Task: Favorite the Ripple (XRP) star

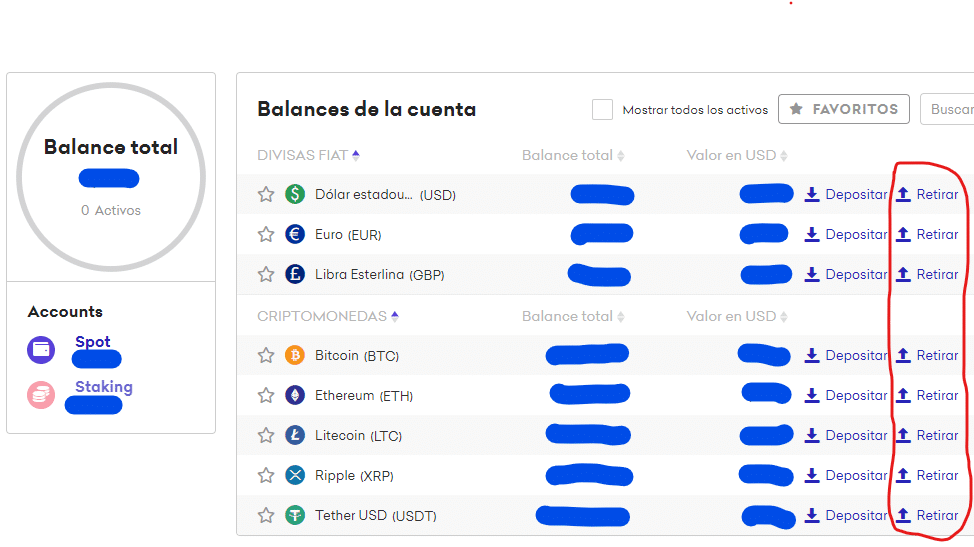Action: 266,475
